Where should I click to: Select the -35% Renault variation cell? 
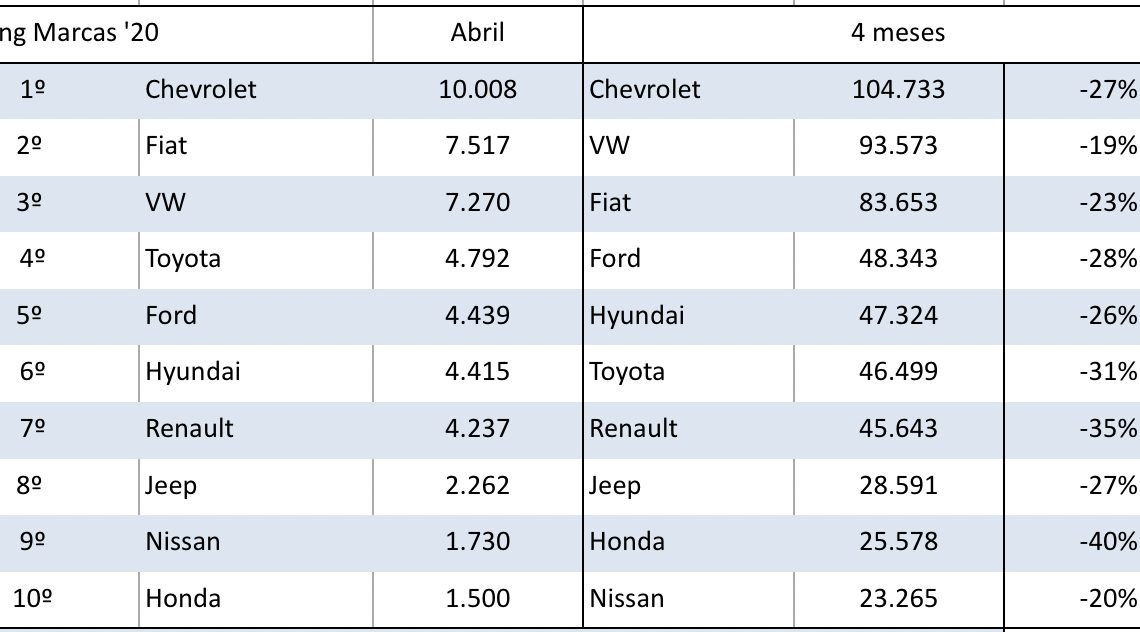pos(1108,428)
